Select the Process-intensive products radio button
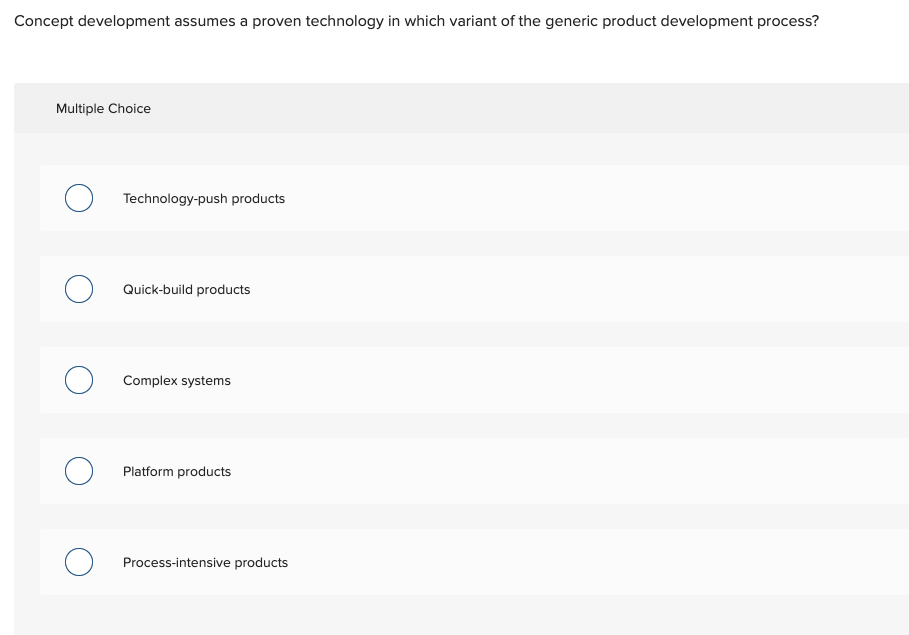The width and height of the screenshot is (909, 635). (x=79, y=562)
